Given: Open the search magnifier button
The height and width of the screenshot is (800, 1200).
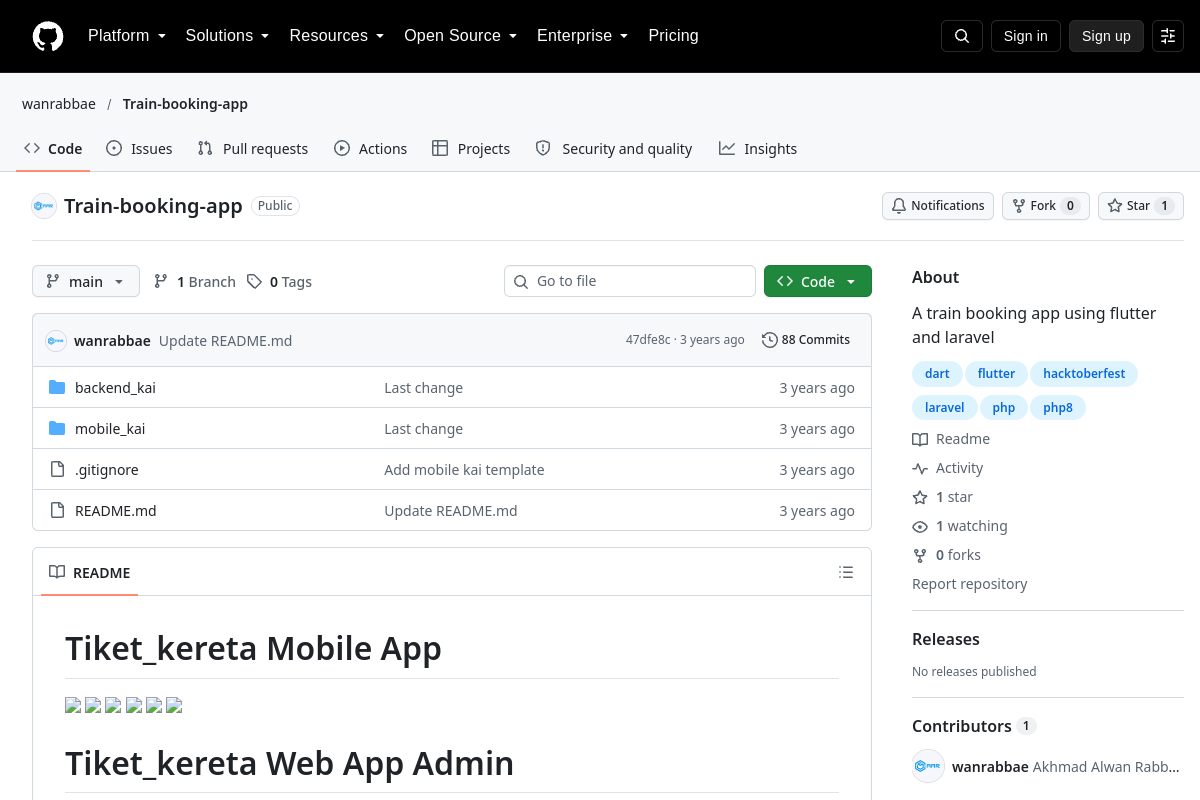Looking at the screenshot, I should click(x=962, y=36).
